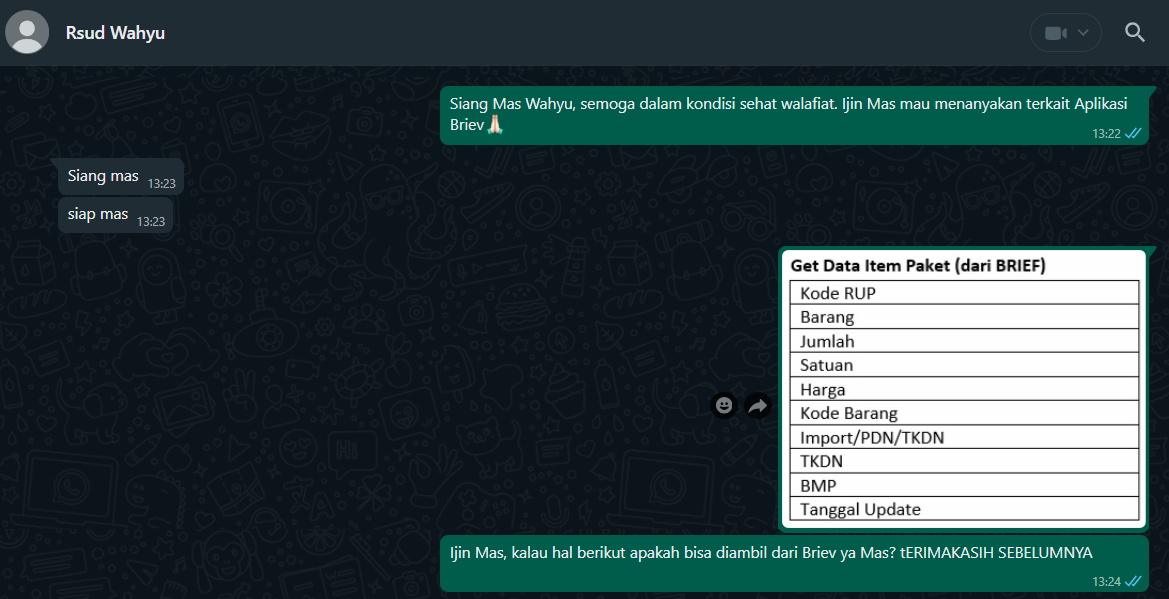The width and height of the screenshot is (1169, 599).
Task: Click the 'Kode Barang' row in image
Action: (964, 413)
